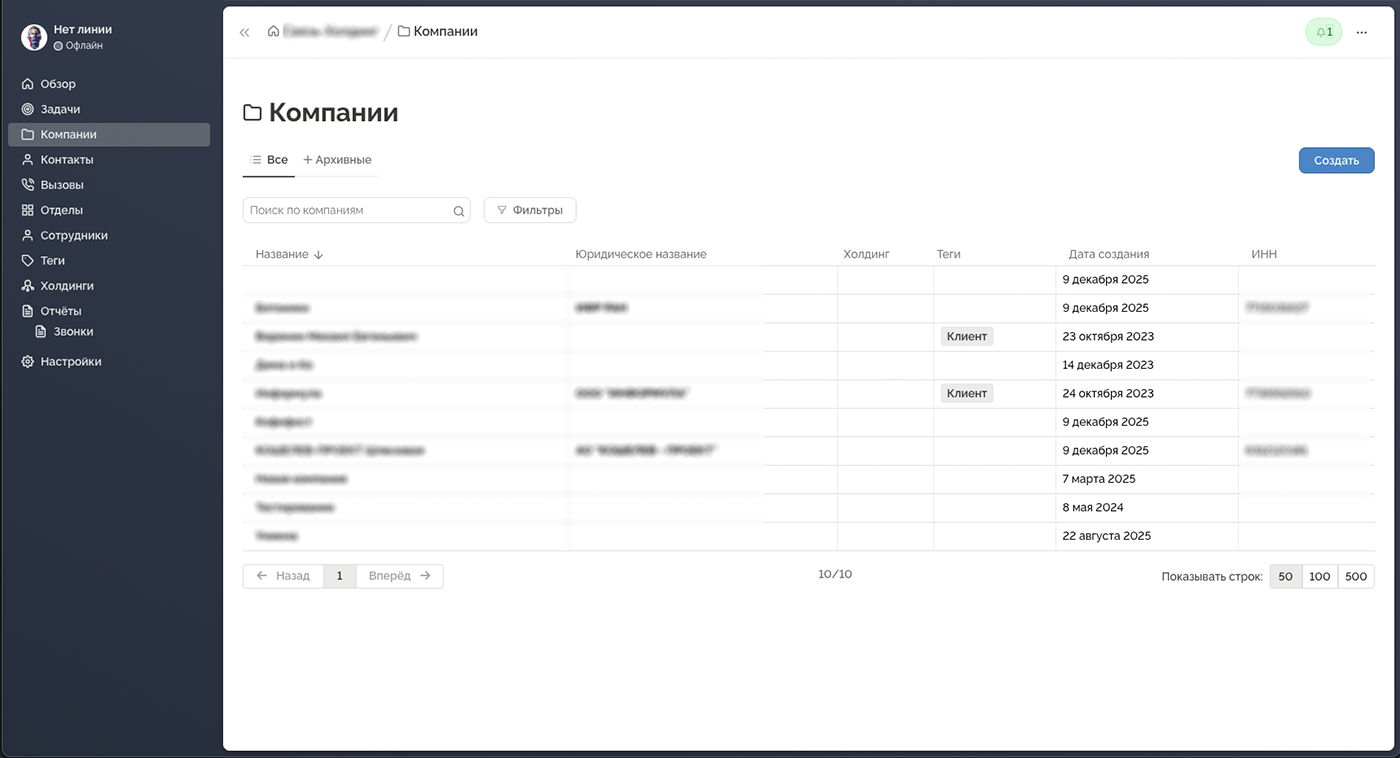Open notifications bell badge
This screenshot has width=1400, height=758.
point(1323,32)
